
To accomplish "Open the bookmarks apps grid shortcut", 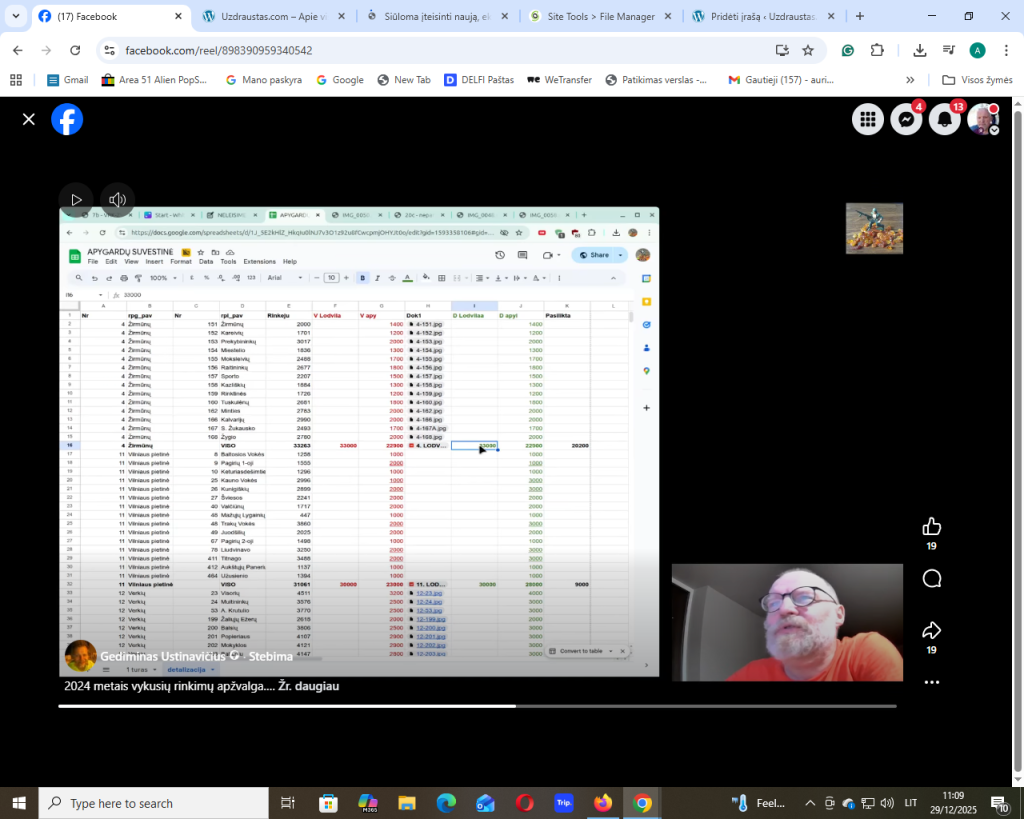I will 16,80.
